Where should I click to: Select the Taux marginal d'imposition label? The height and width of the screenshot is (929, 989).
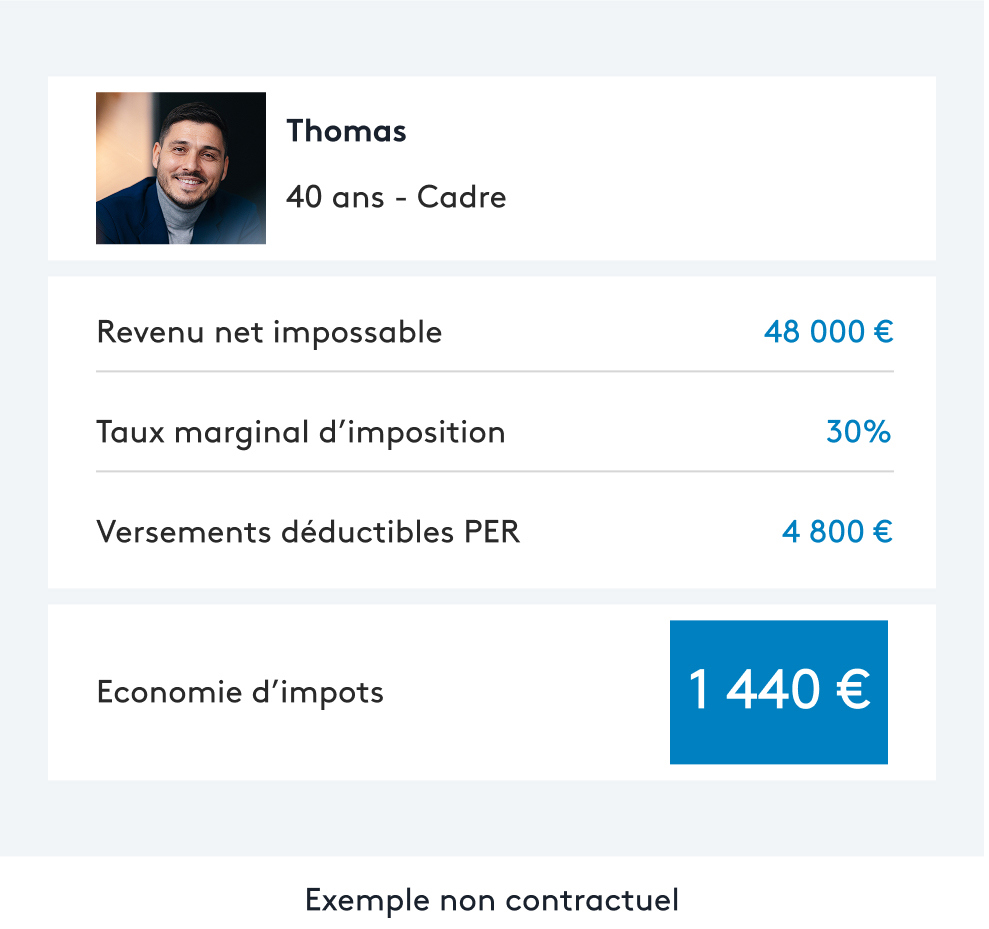click(300, 432)
